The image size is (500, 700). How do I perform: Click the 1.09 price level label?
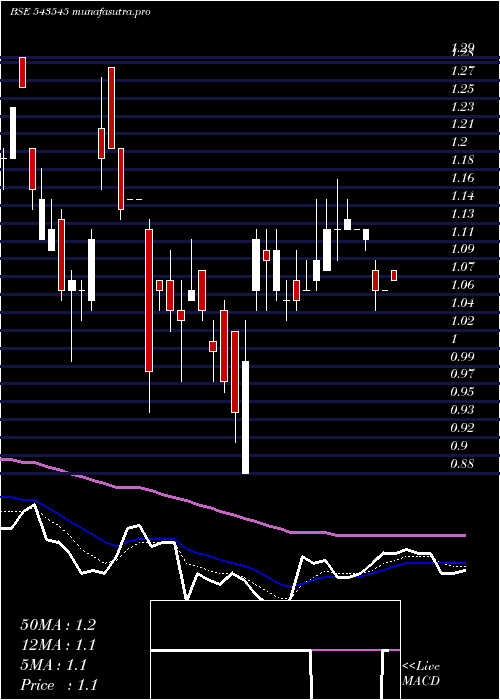coord(462,249)
